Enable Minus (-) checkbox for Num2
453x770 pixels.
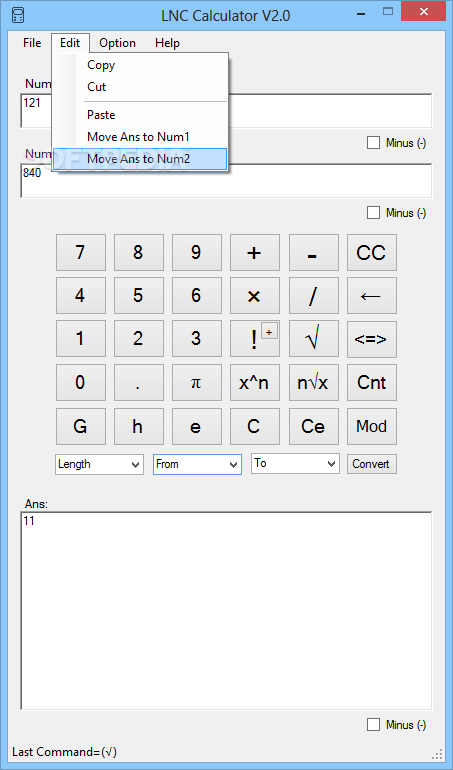[x=373, y=213]
